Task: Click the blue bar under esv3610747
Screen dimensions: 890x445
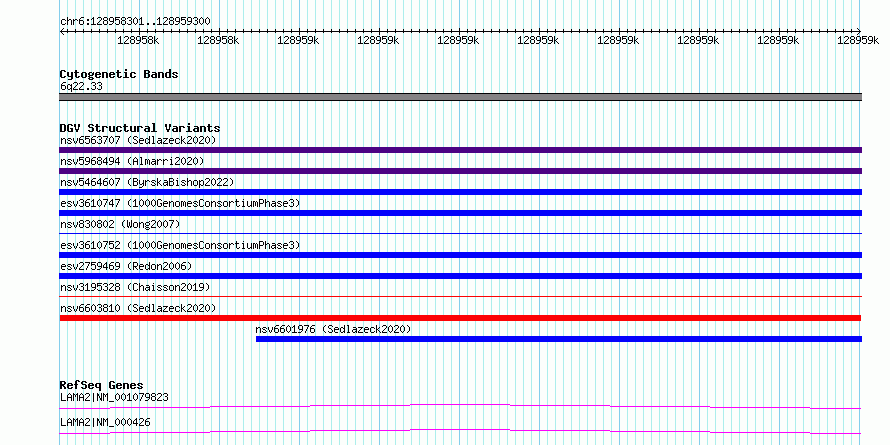Action: (460, 213)
